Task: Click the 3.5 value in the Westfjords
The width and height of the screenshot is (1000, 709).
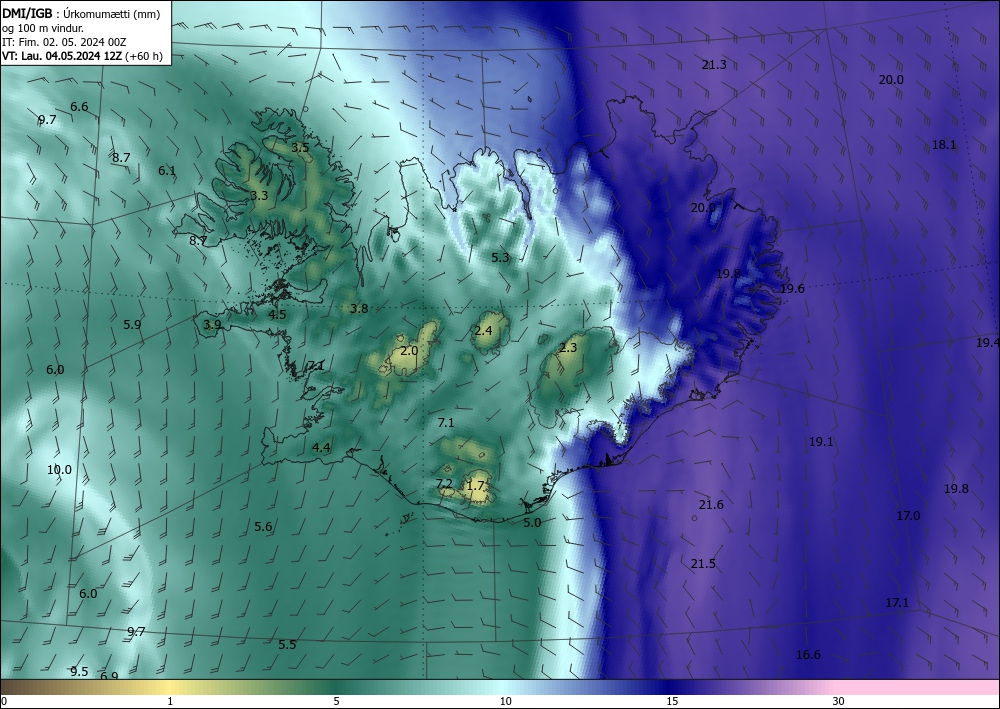Action: [300, 148]
